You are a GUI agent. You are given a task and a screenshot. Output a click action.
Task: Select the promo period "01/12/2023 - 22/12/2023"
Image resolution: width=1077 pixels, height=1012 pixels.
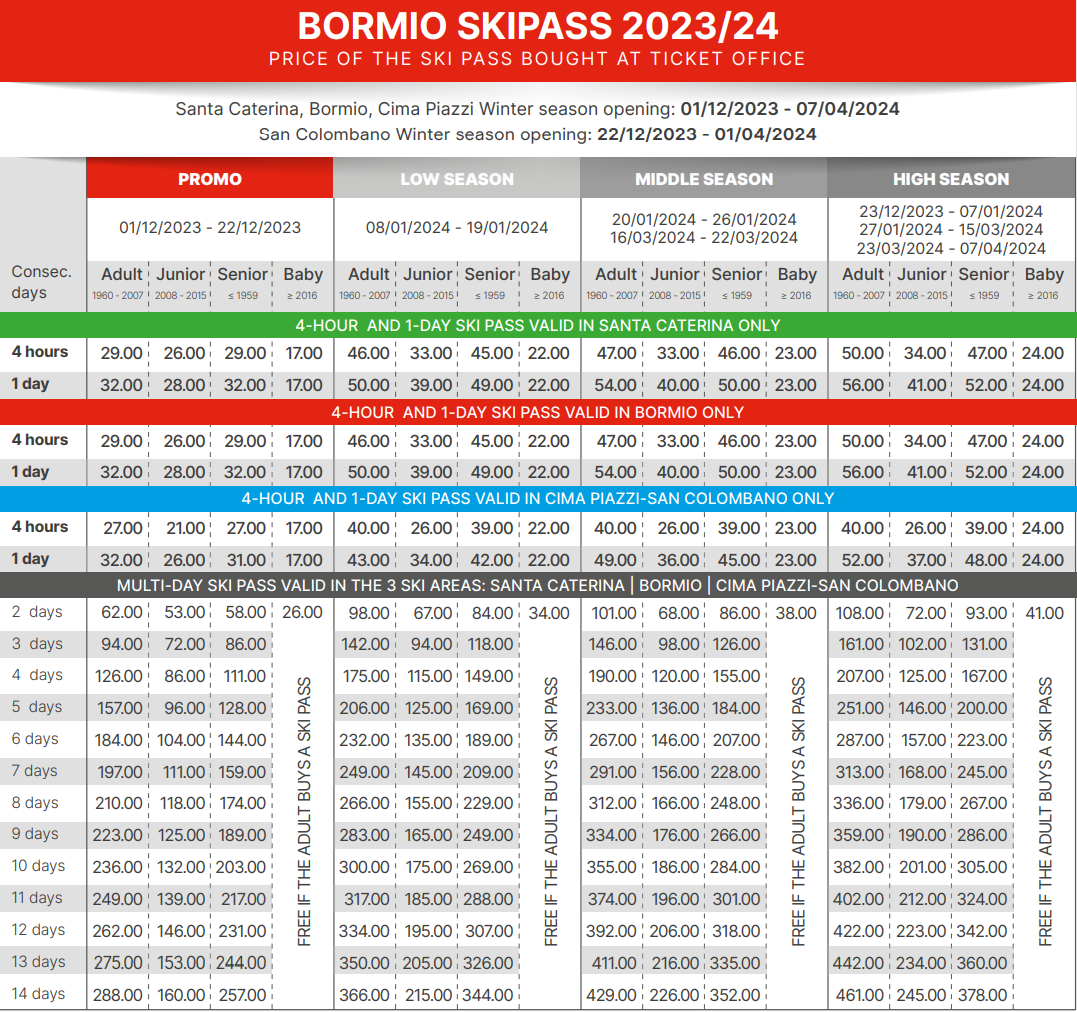210,227
